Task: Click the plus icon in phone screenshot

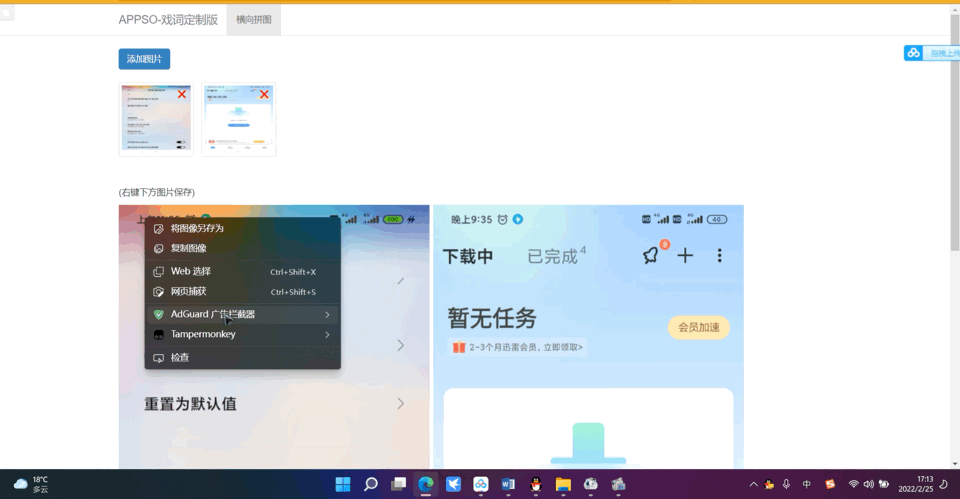Action: coord(685,255)
